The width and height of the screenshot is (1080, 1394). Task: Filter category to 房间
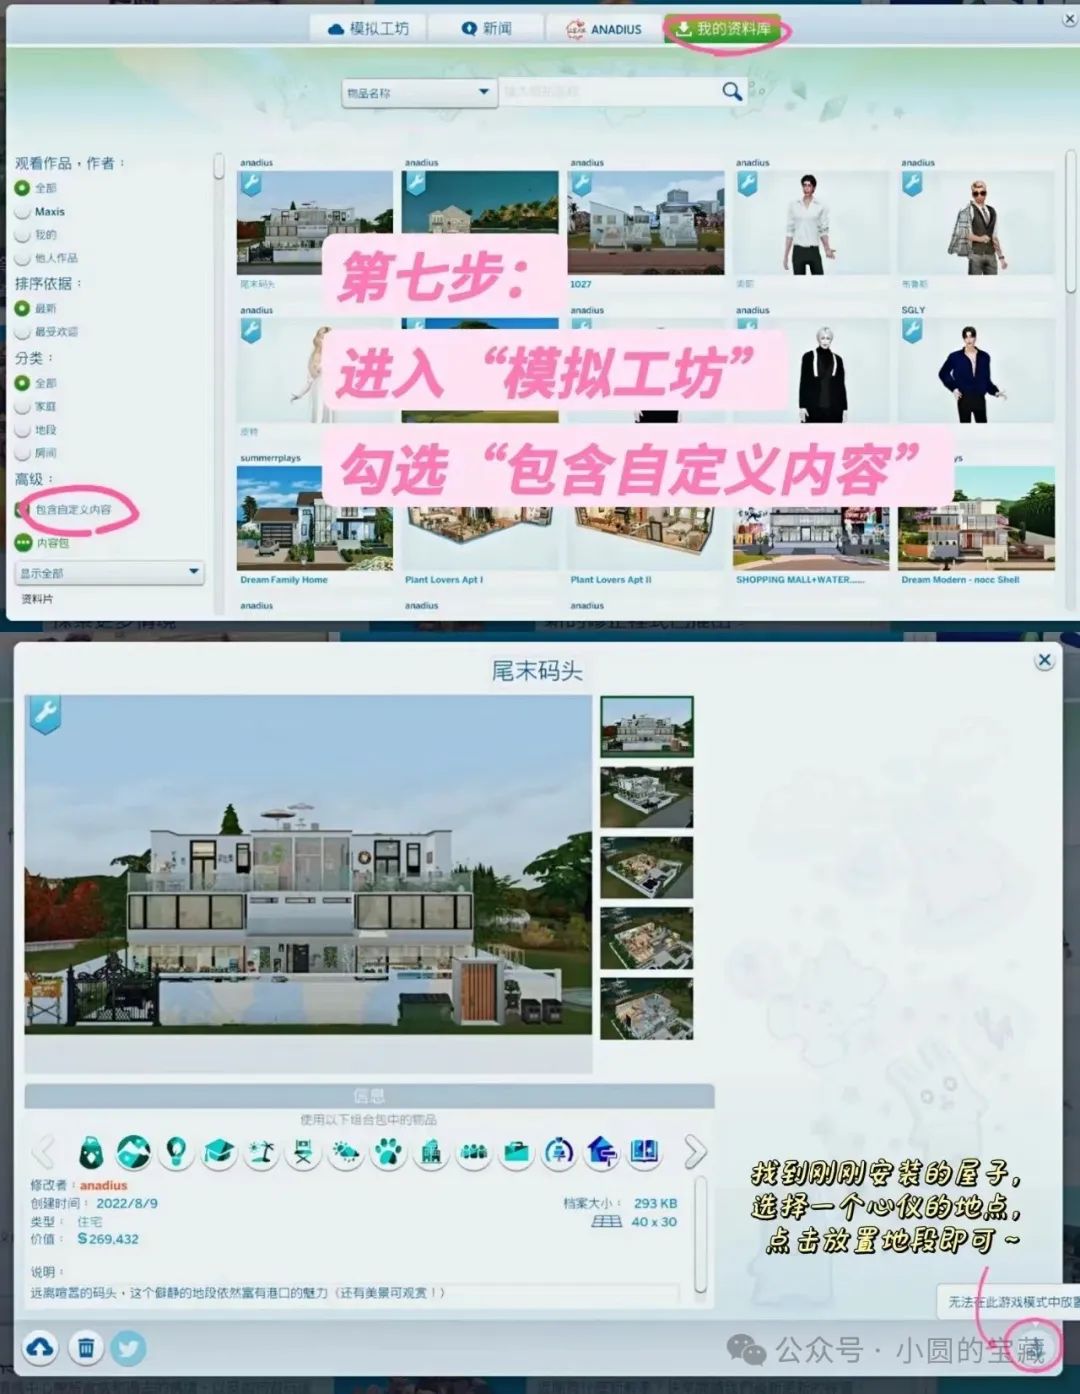coord(22,453)
